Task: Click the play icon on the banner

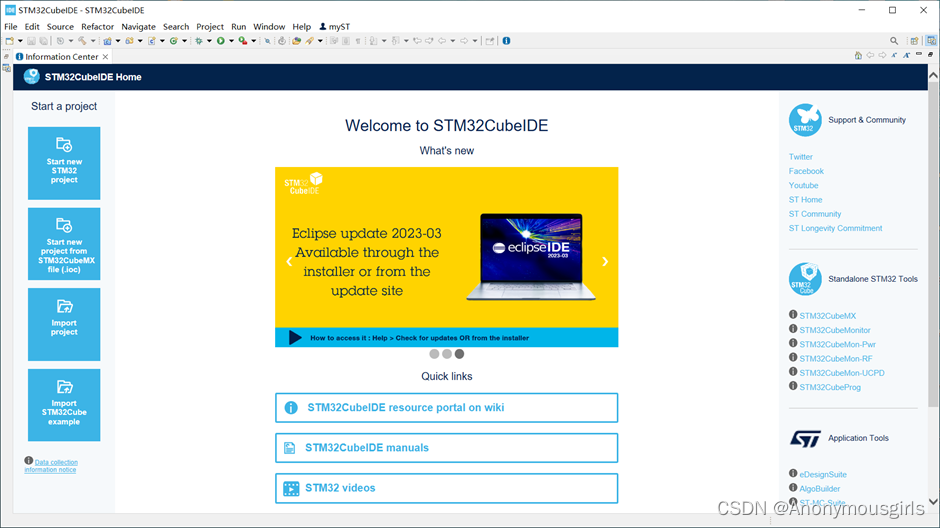Action: point(295,337)
